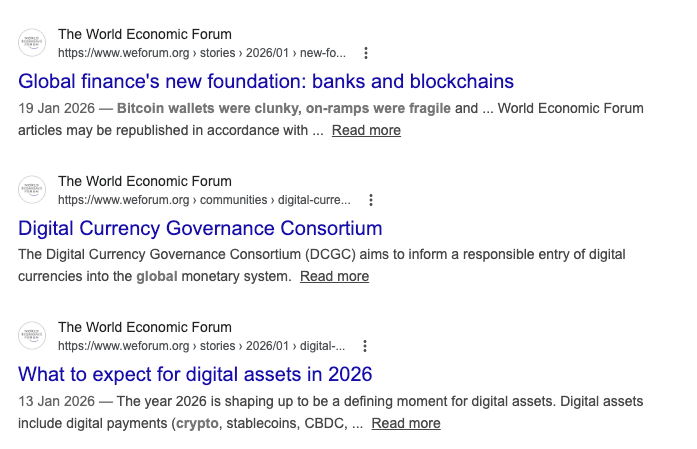Expand Read more under the digital assets 2026 snippet
The image size is (697, 449).
point(406,423)
